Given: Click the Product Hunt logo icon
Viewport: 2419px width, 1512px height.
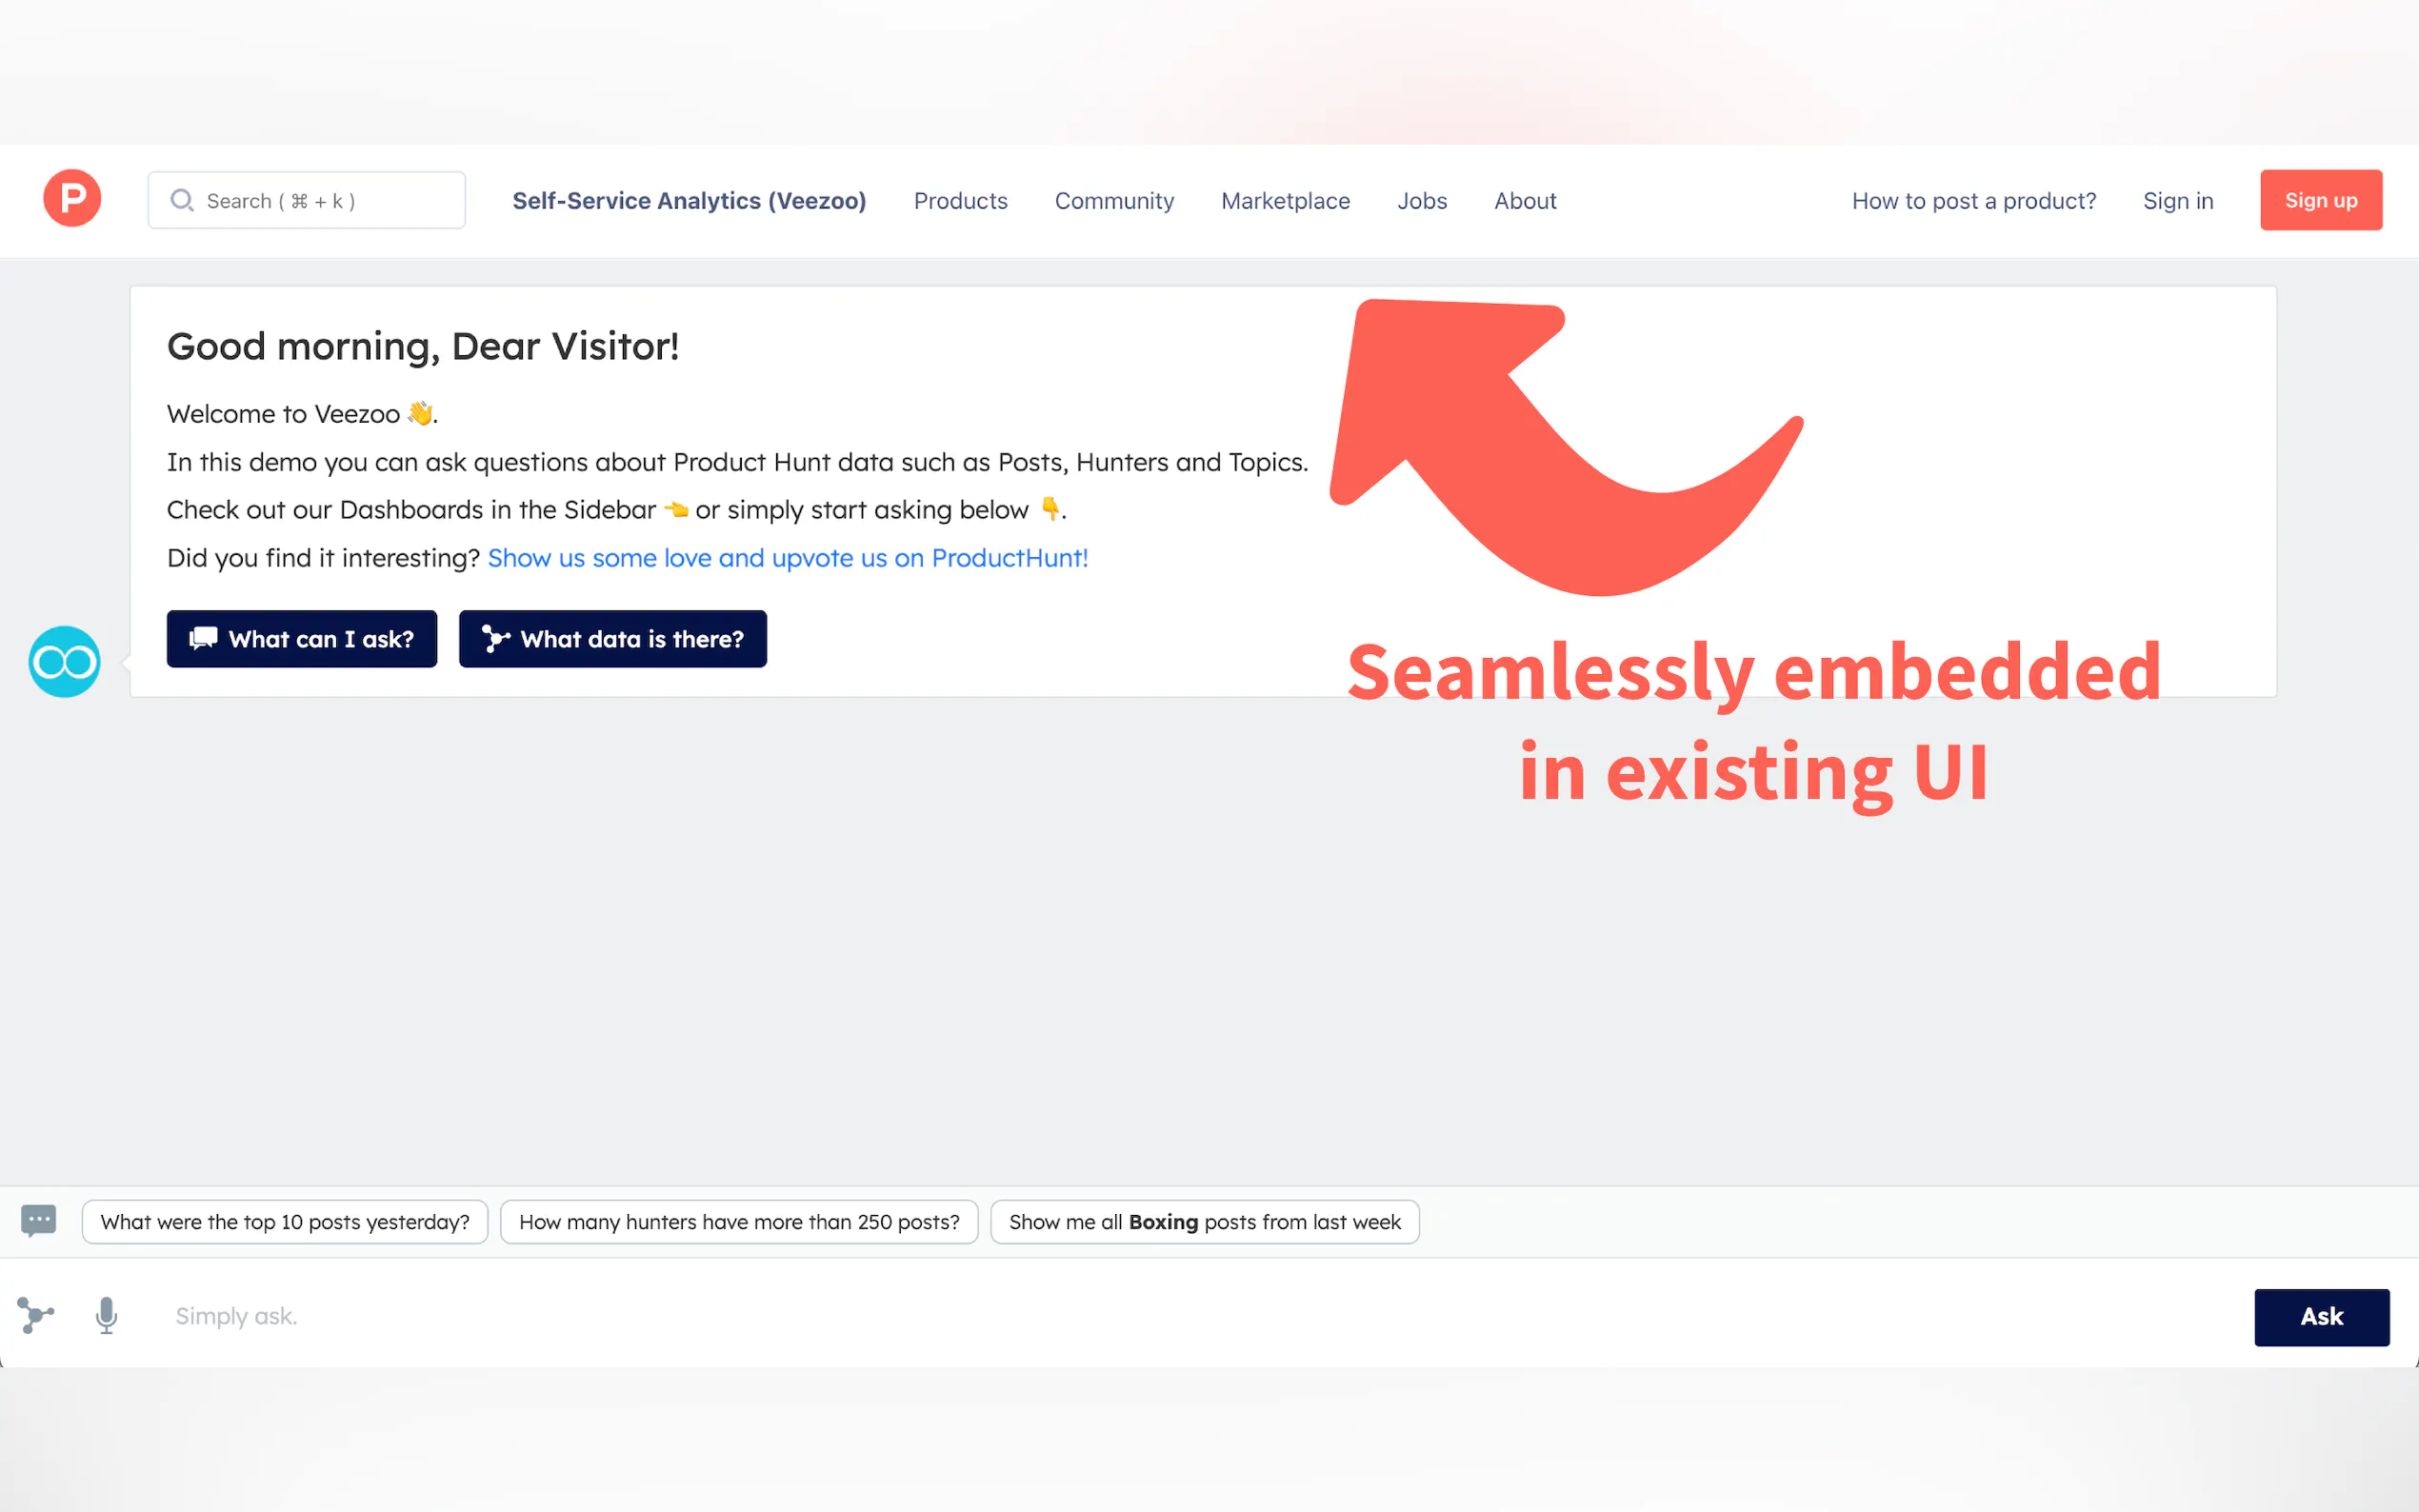Looking at the screenshot, I should (72, 199).
